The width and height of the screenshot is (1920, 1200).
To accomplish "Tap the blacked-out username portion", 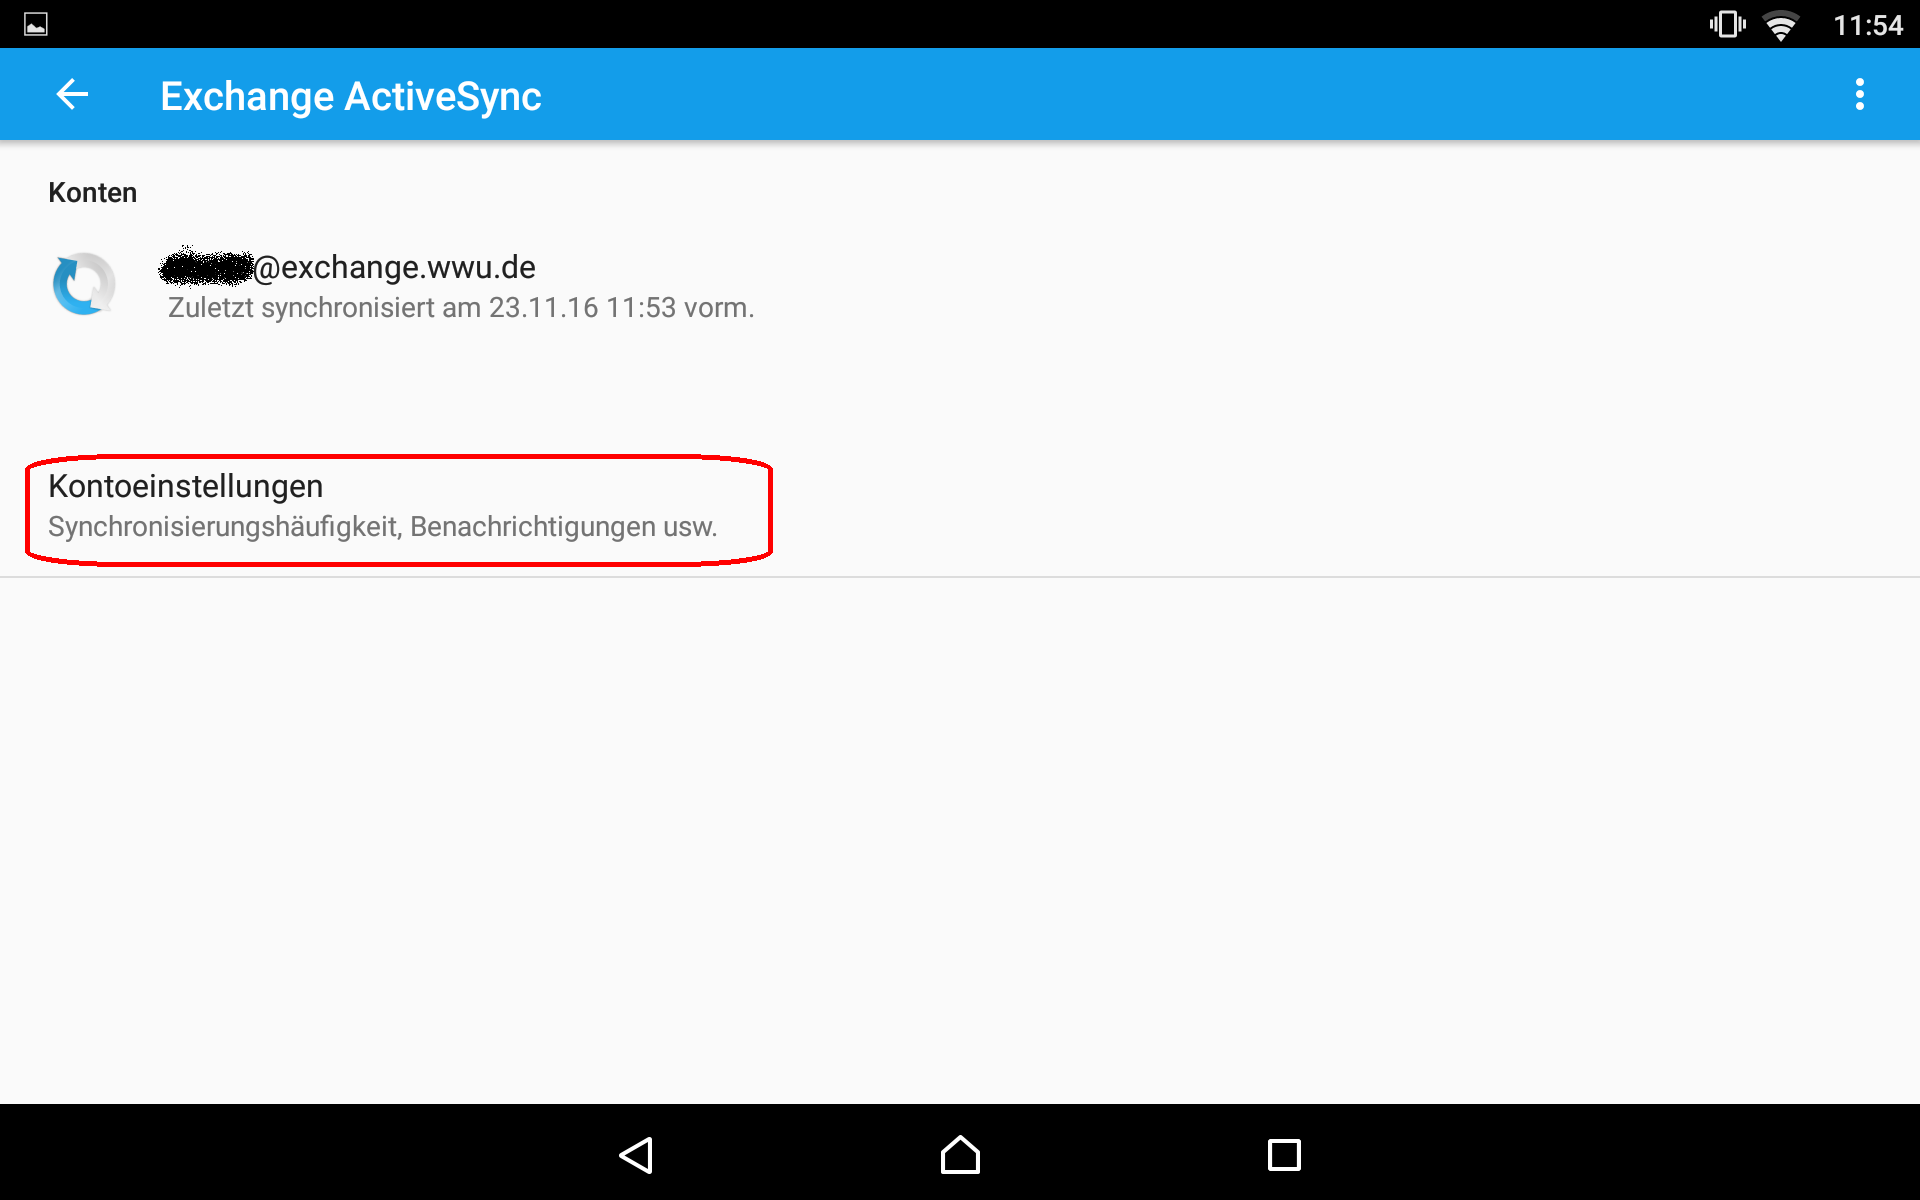I will tap(206, 267).
